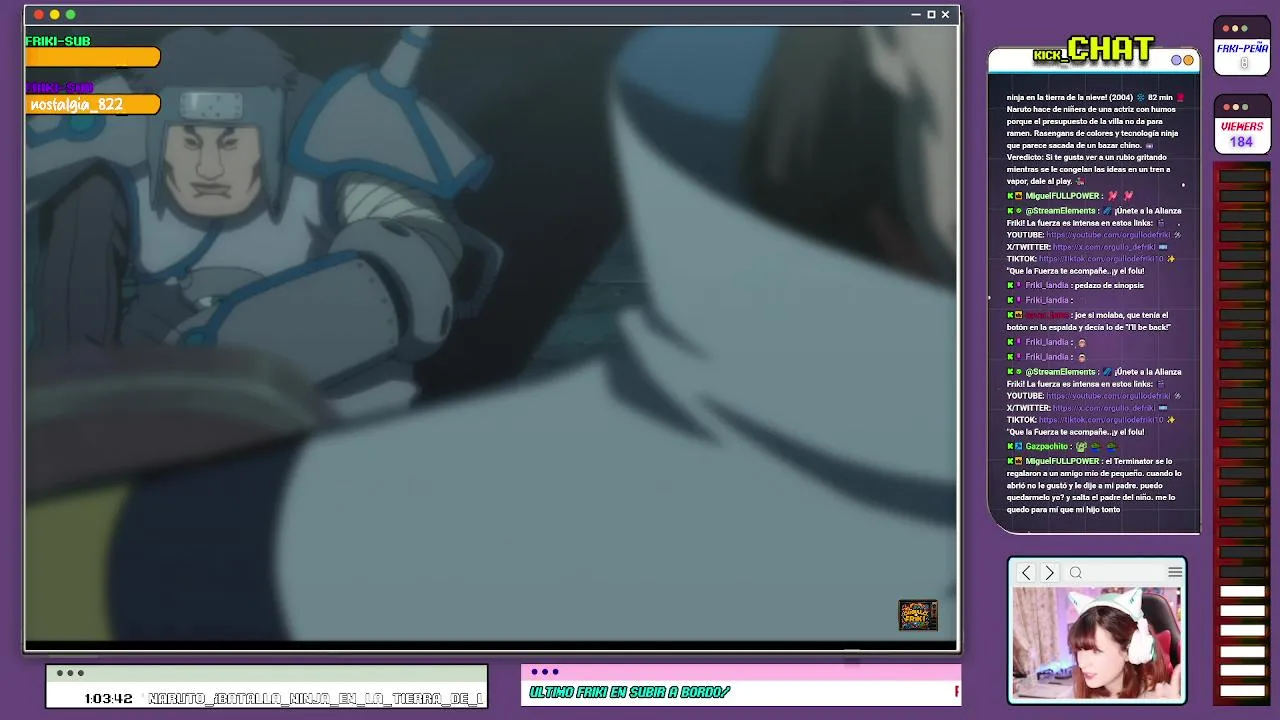Go forward in the webcam browser frame
1280x720 pixels.
coord(1049,573)
